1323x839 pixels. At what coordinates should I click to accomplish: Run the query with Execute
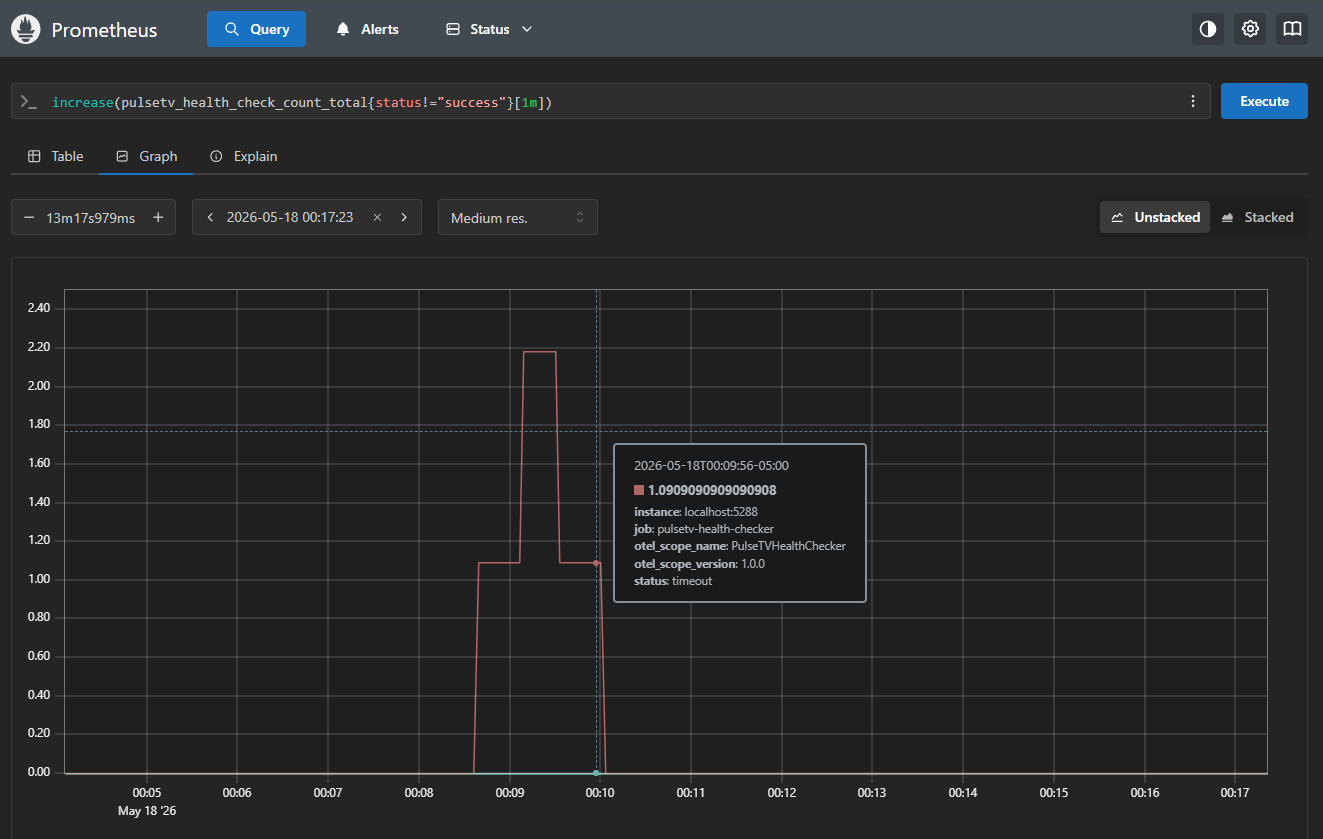pyautogui.click(x=1264, y=101)
